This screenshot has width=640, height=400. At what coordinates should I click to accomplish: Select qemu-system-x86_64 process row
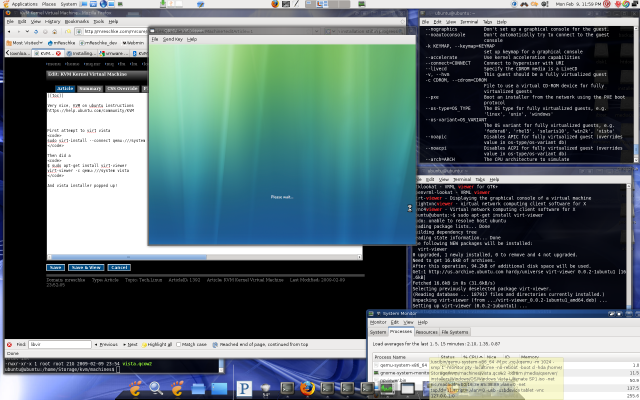tap(506, 365)
